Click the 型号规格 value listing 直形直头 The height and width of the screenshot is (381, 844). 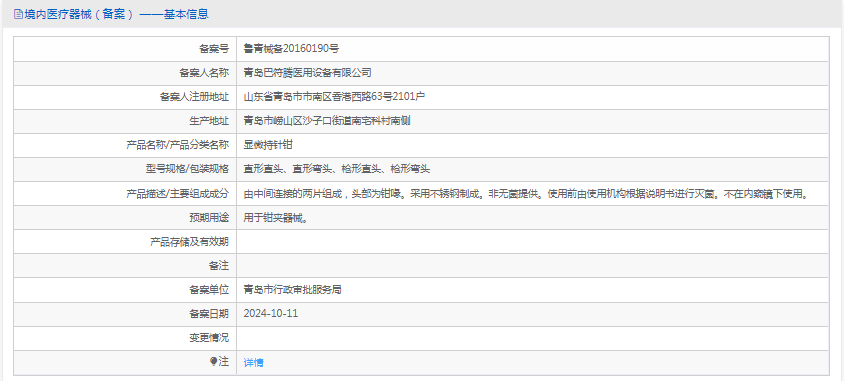[336, 169]
